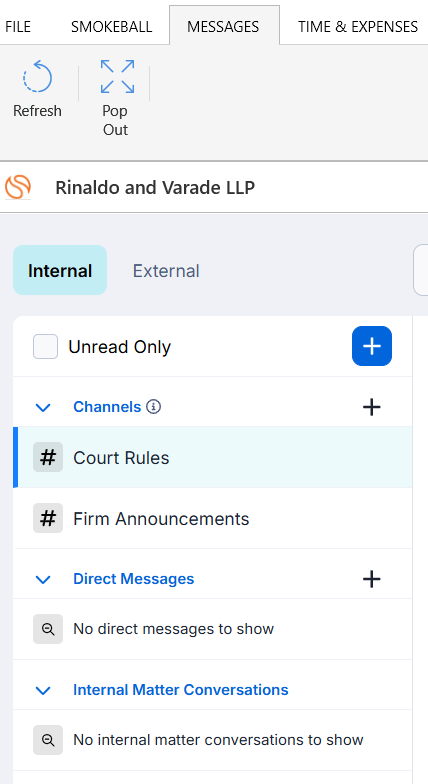Click the info icon next to Channels
Viewport: 428px width, 784px height.
click(154, 407)
